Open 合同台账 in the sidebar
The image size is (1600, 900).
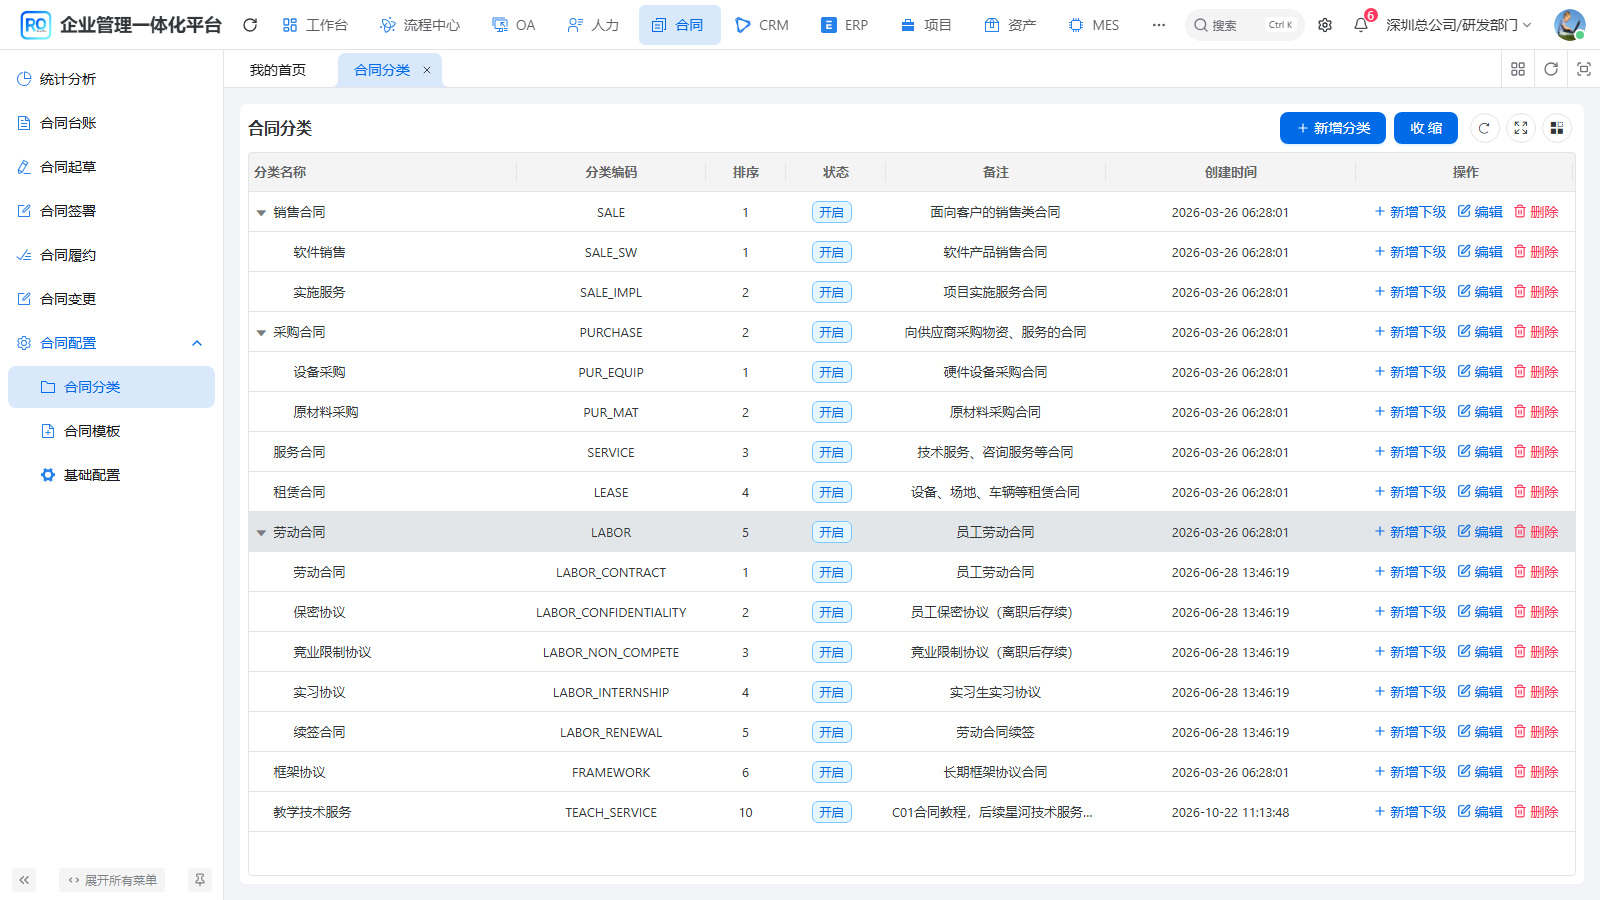pos(112,123)
